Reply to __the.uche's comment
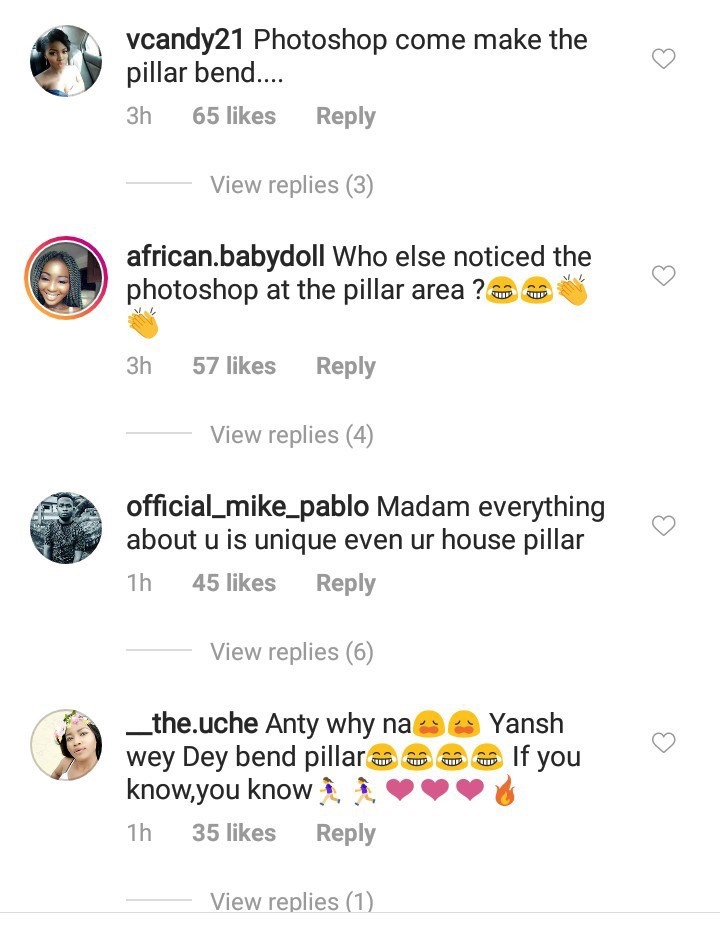This screenshot has height=925, width=720. click(x=346, y=833)
